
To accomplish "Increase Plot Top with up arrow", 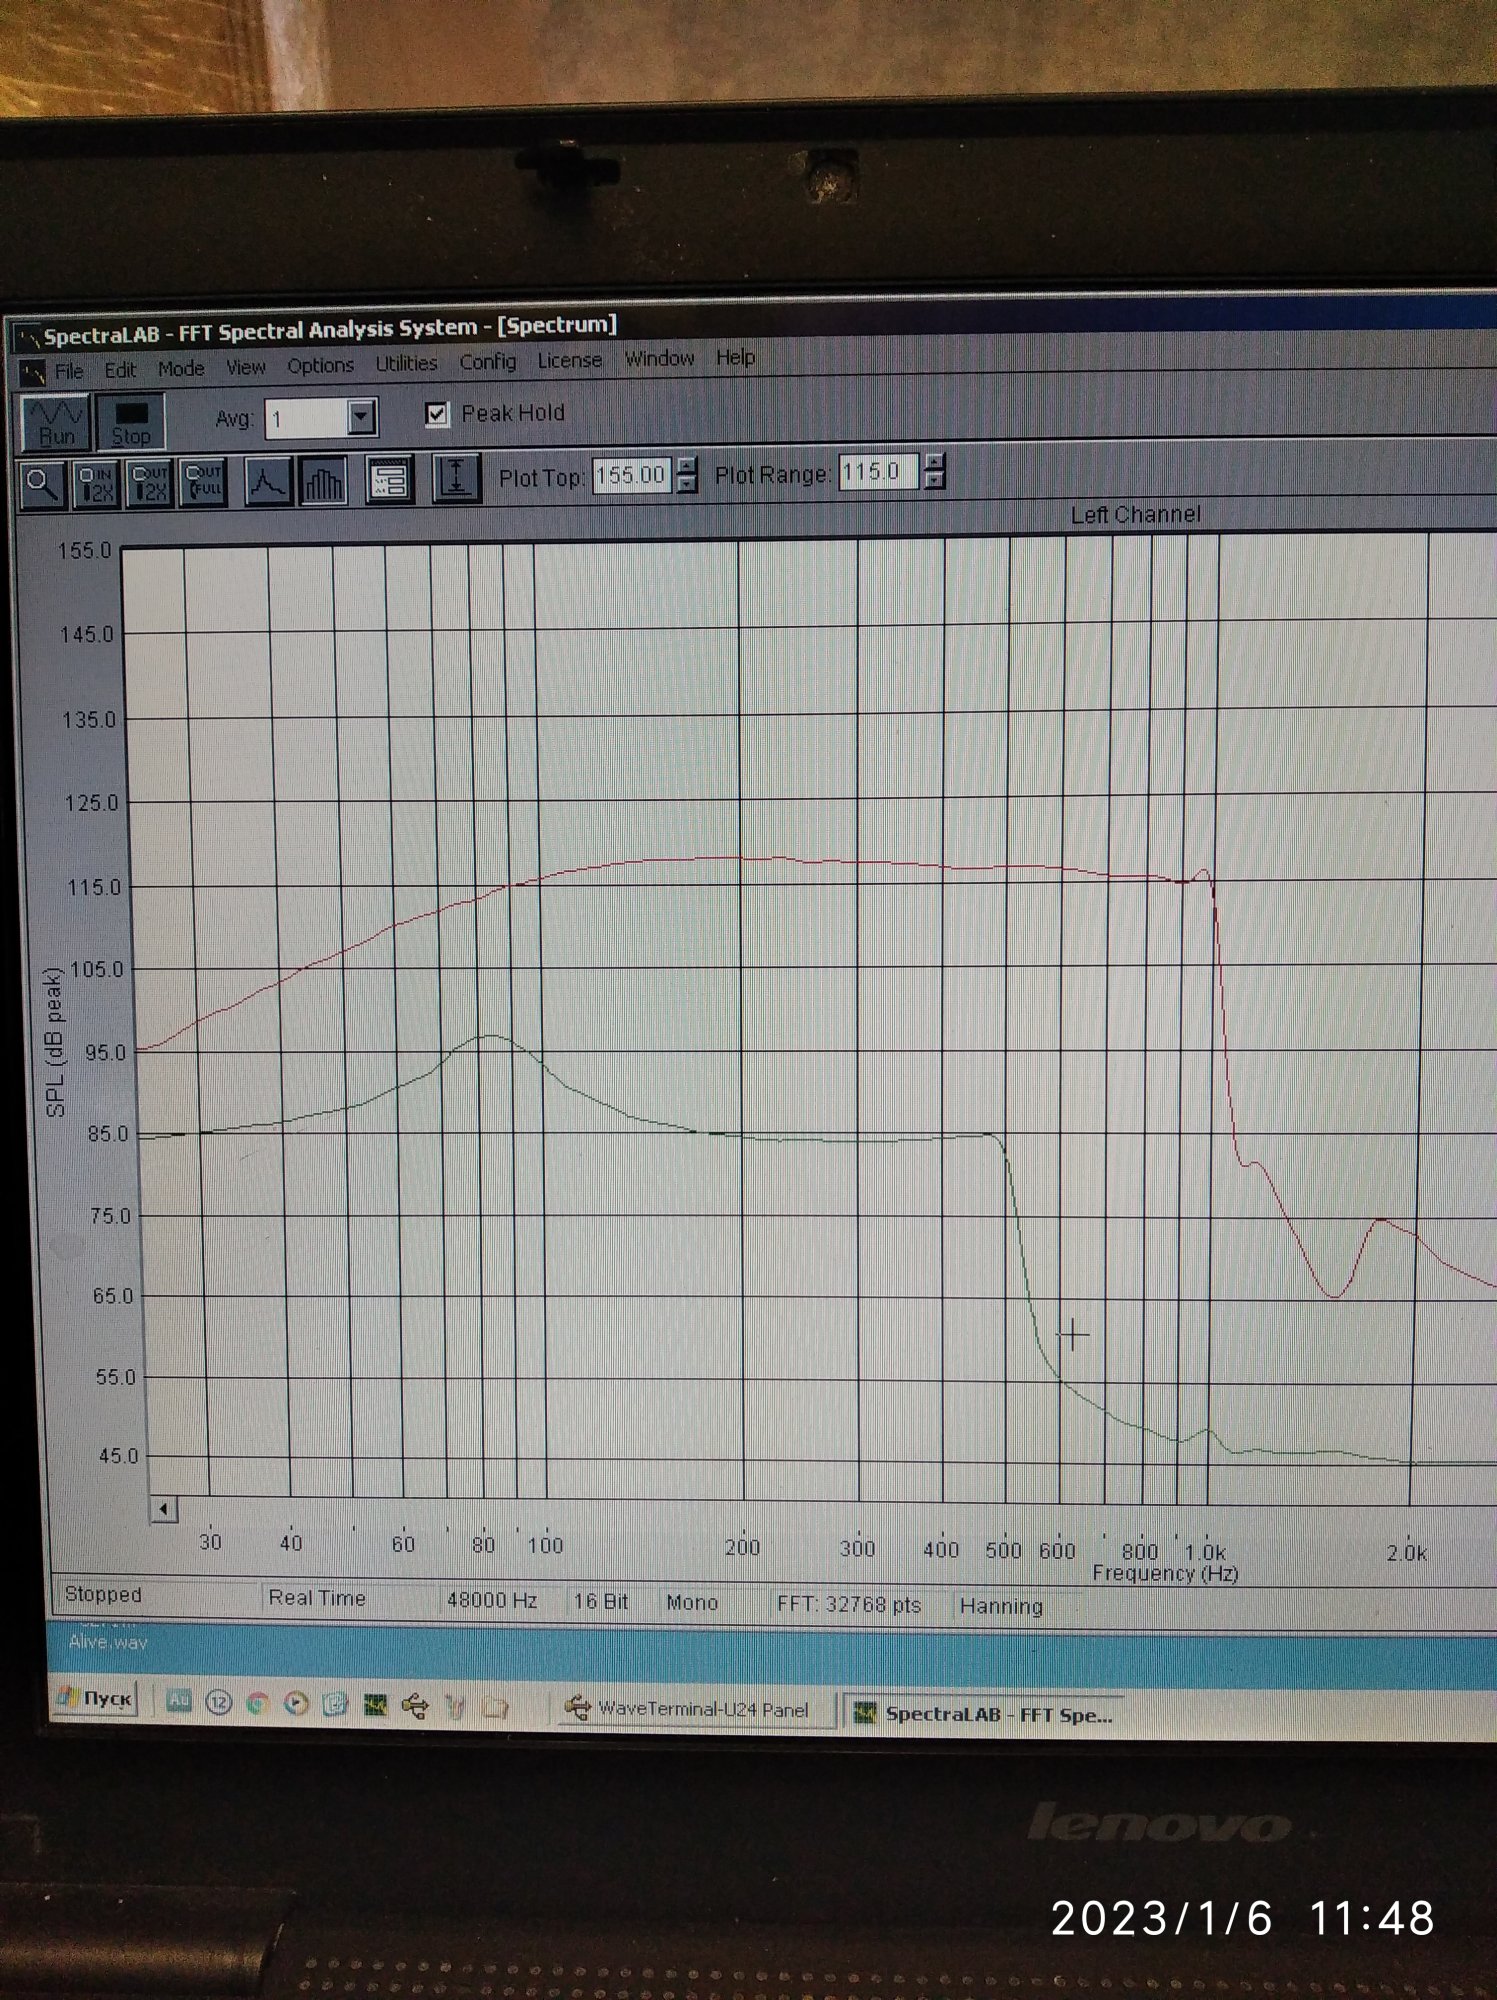I will (x=687, y=466).
